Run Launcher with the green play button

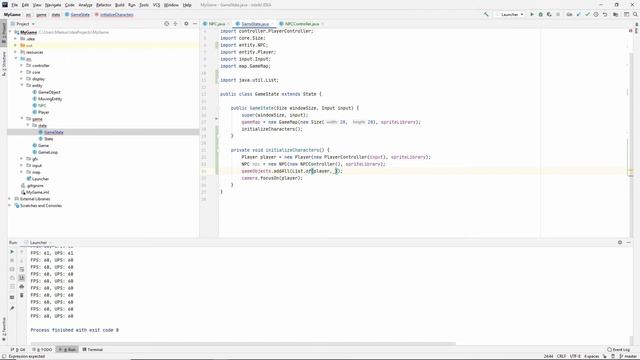(x=532, y=14)
